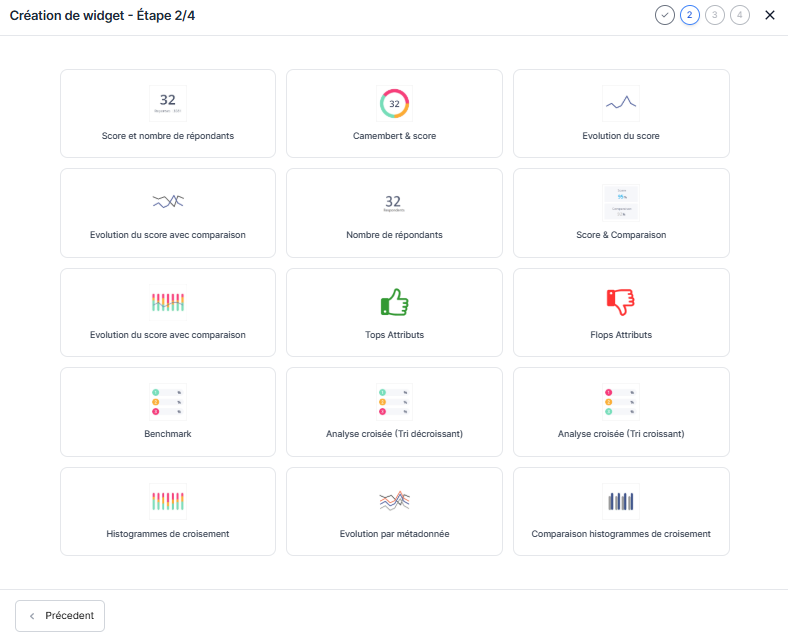The image size is (788, 640).
Task: Click the red thumbs-down Flops Attributs icon
Action: point(620,302)
